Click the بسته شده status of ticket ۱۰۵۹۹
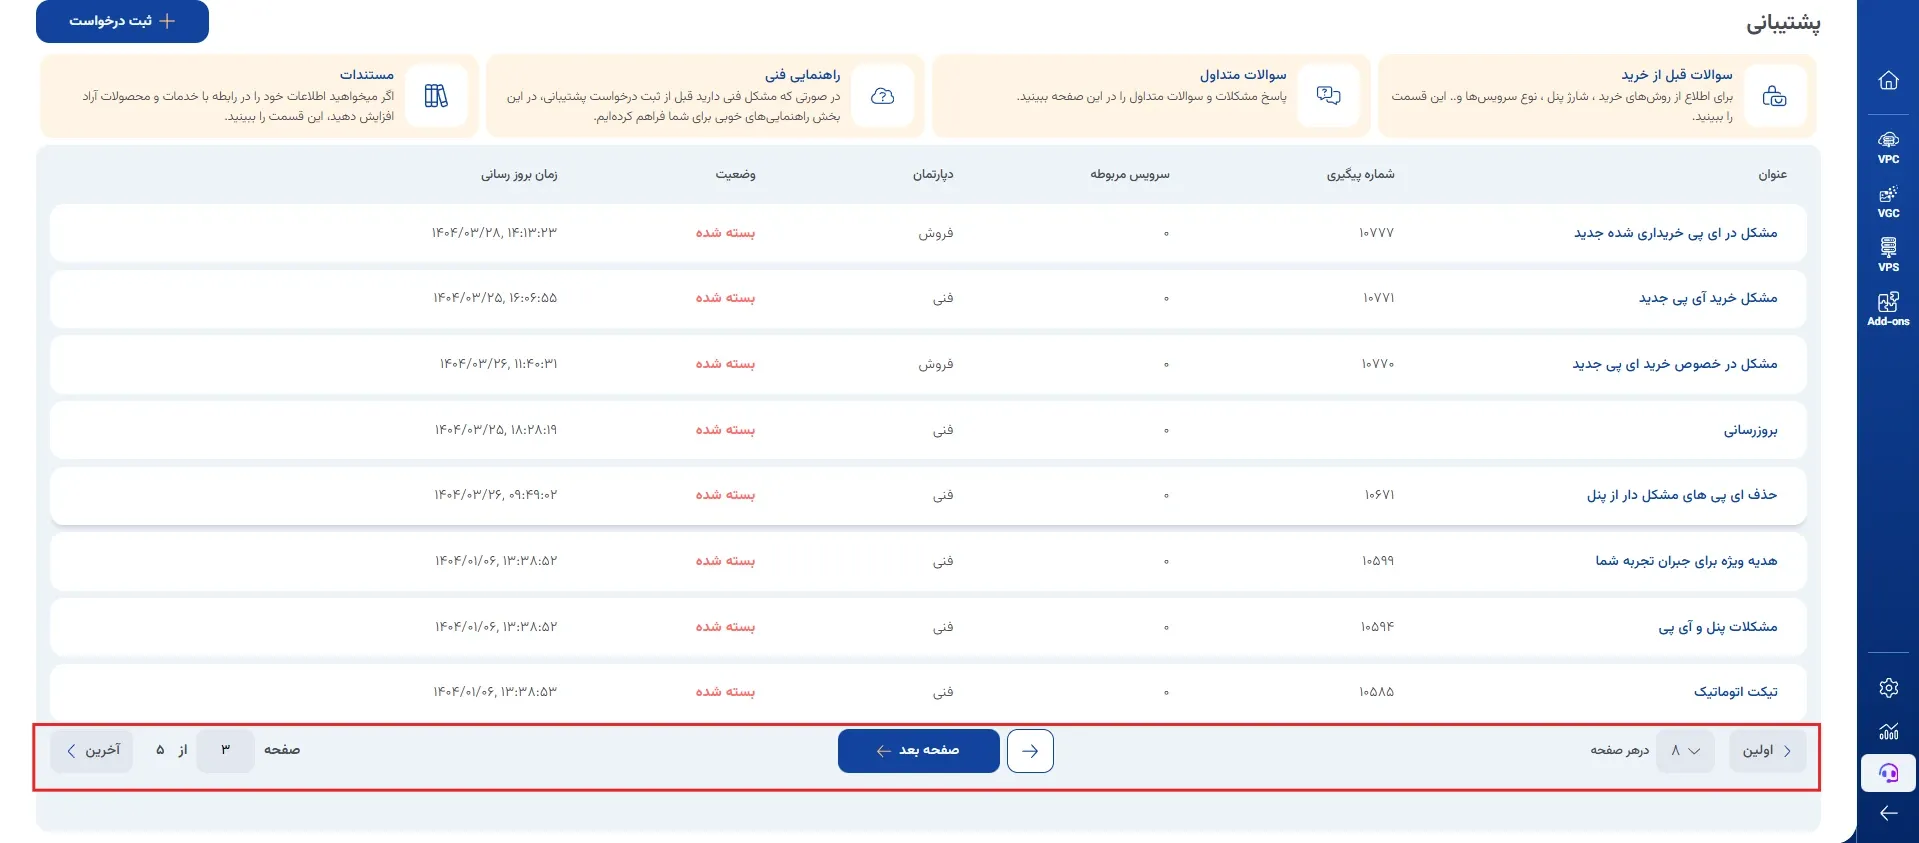The height and width of the screenshot is (843, 1919). [x=725, y=561]
